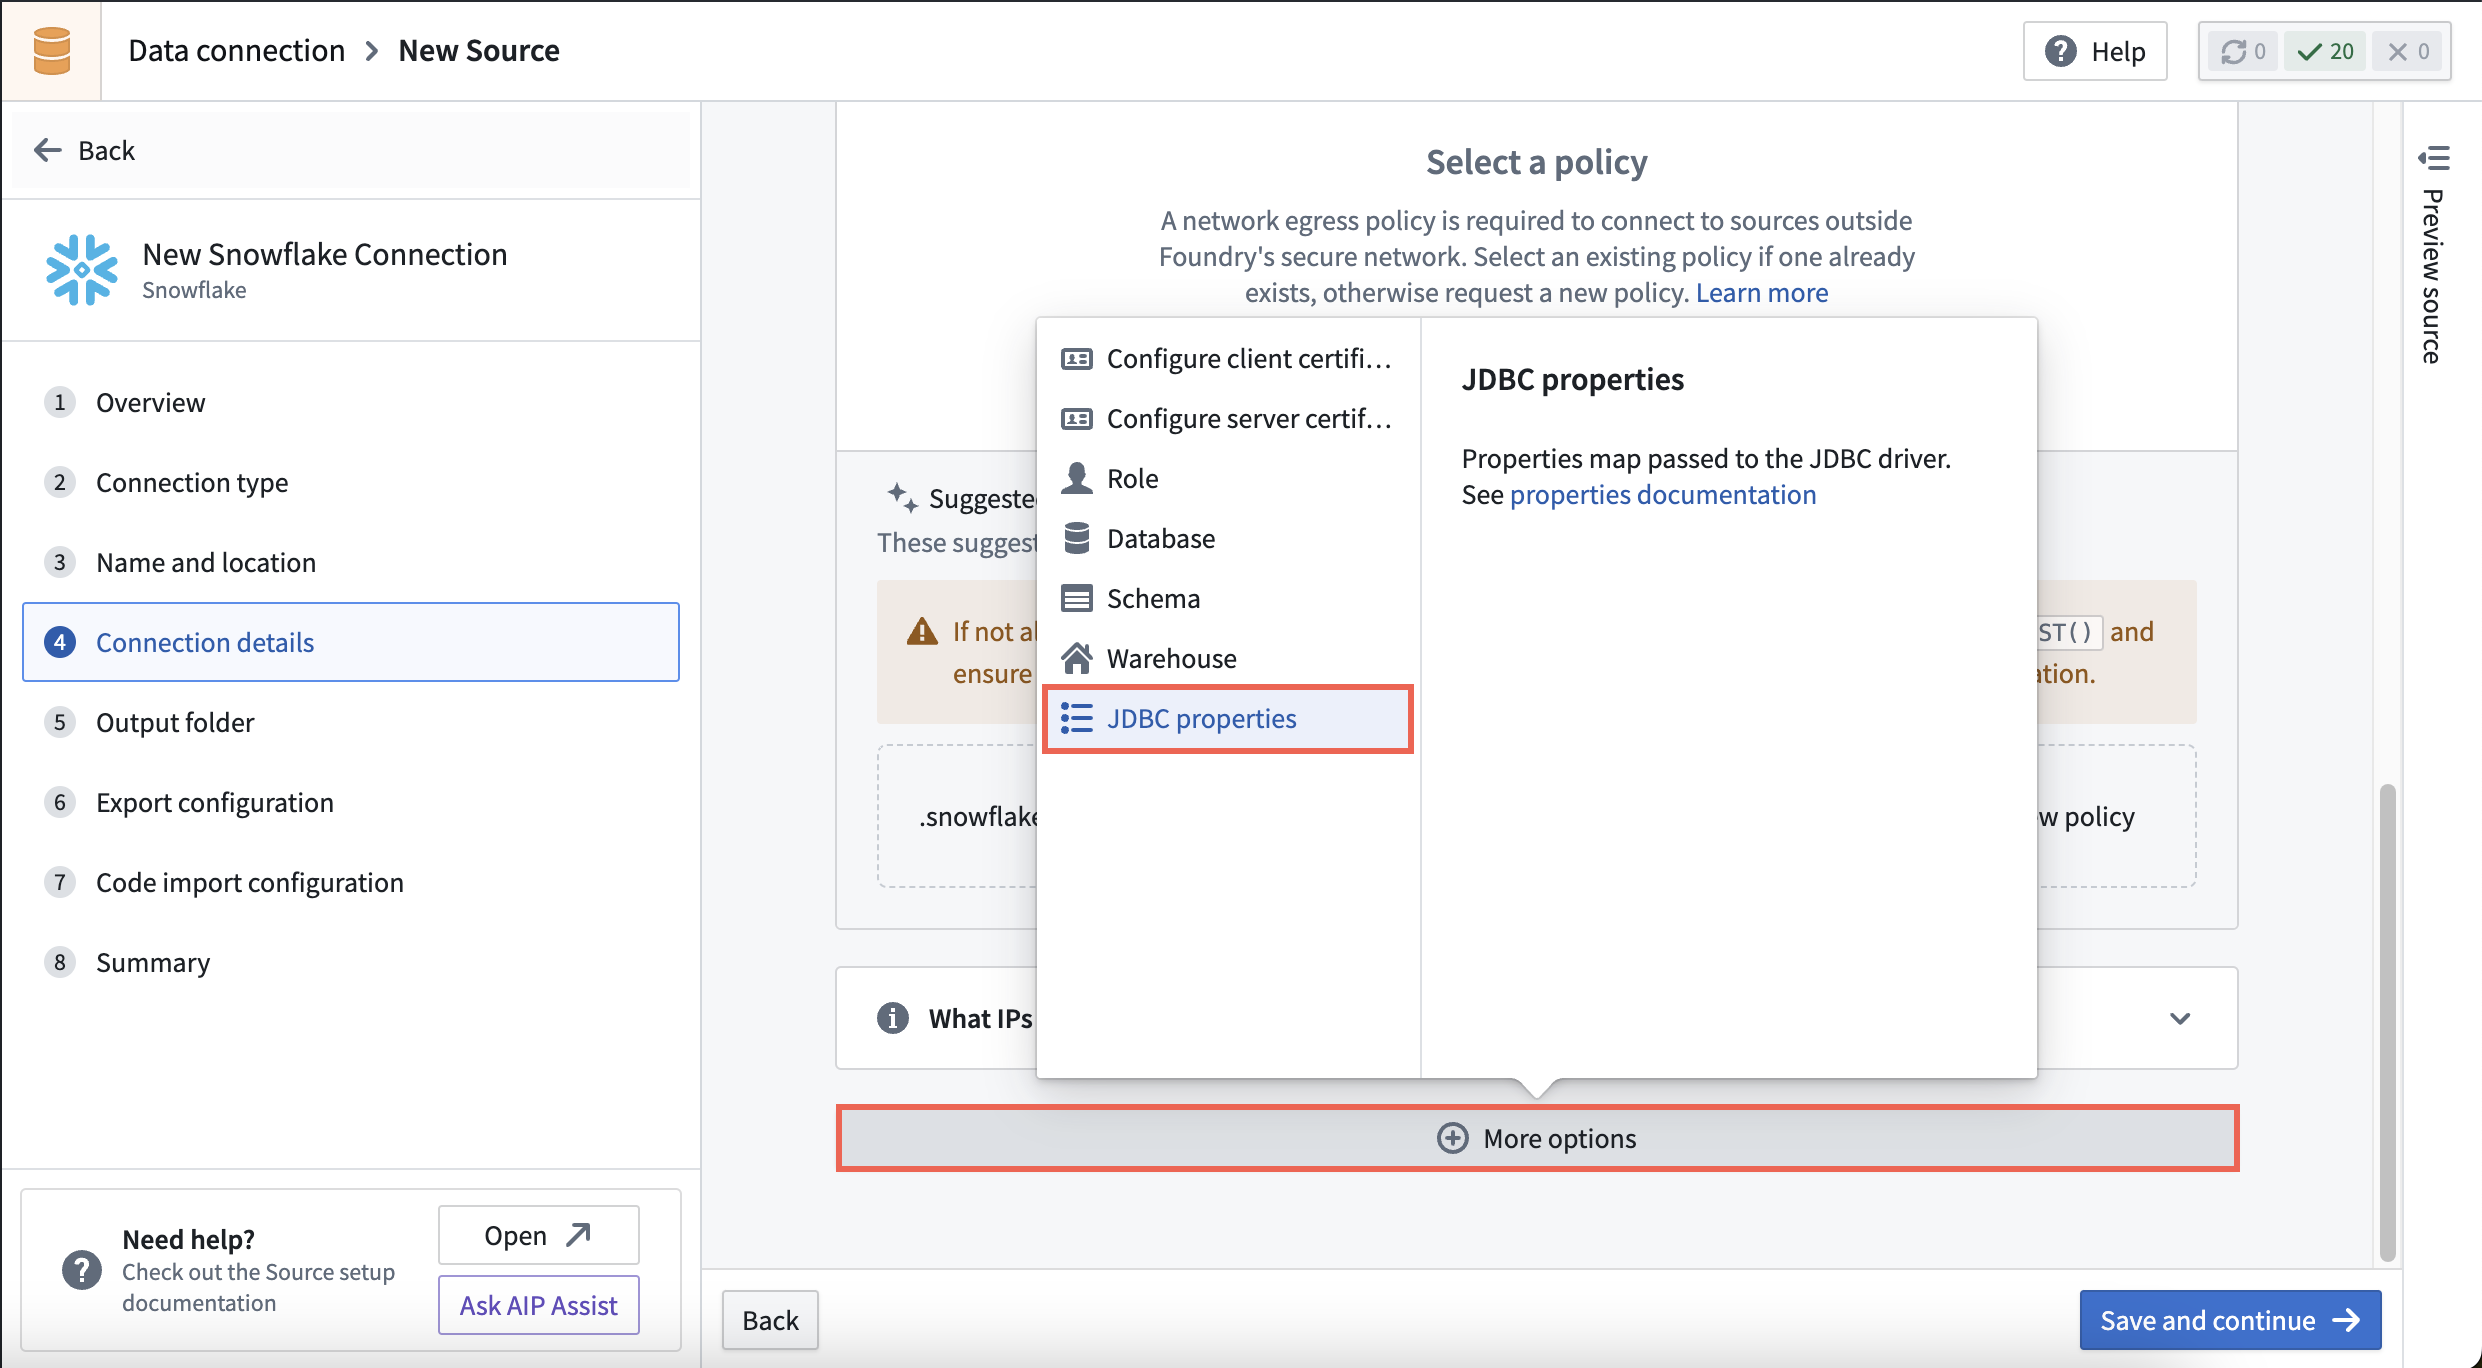
Task: Open the Learn more link
Action: tap(1762, 292)
